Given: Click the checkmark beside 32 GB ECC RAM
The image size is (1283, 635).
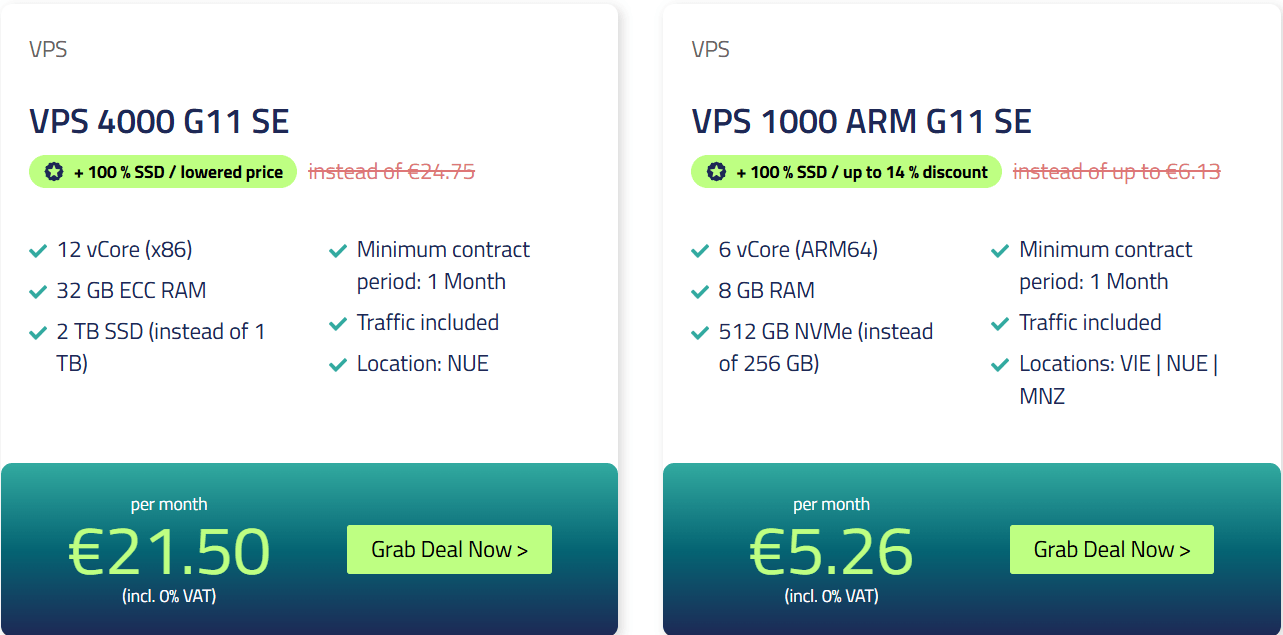Looking at the screenshot, I should pyautogui.click(x=38, y=292).
